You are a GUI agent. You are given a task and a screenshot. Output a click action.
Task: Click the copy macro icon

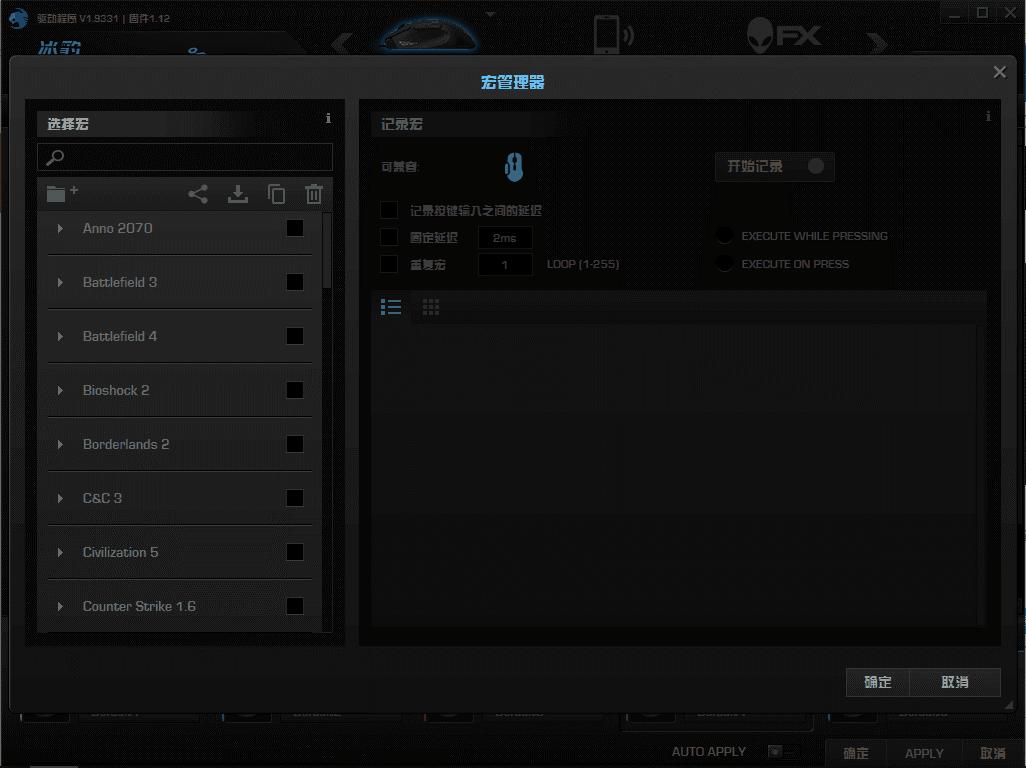[276, 194]
